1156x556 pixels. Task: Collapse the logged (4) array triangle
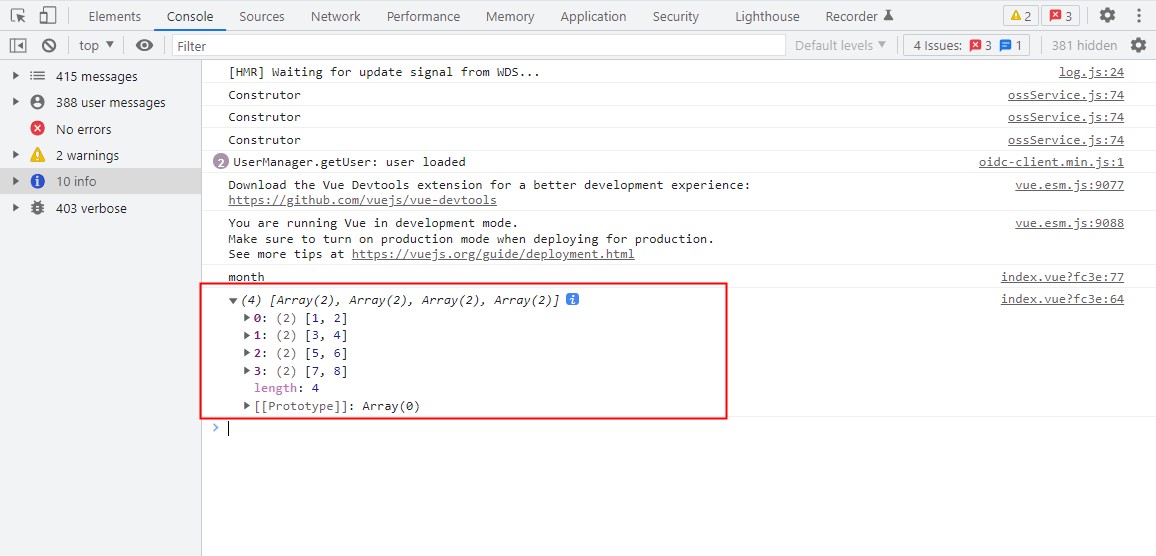click(x=233, y=300)
